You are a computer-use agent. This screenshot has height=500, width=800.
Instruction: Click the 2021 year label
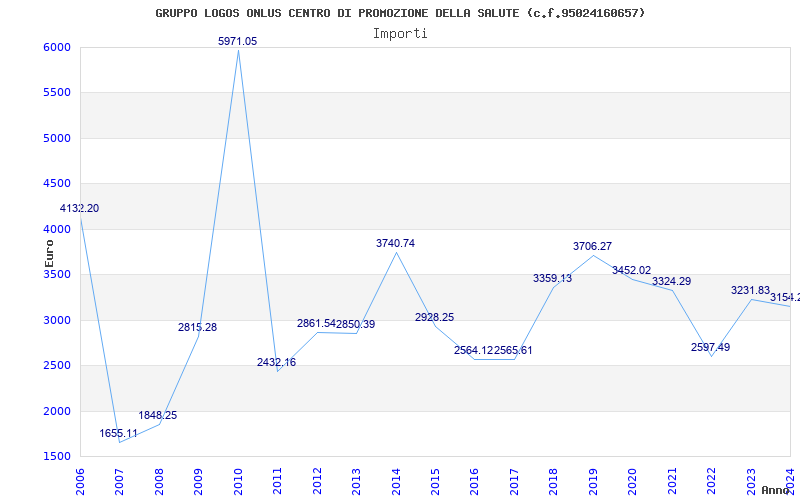coord(672,482)
